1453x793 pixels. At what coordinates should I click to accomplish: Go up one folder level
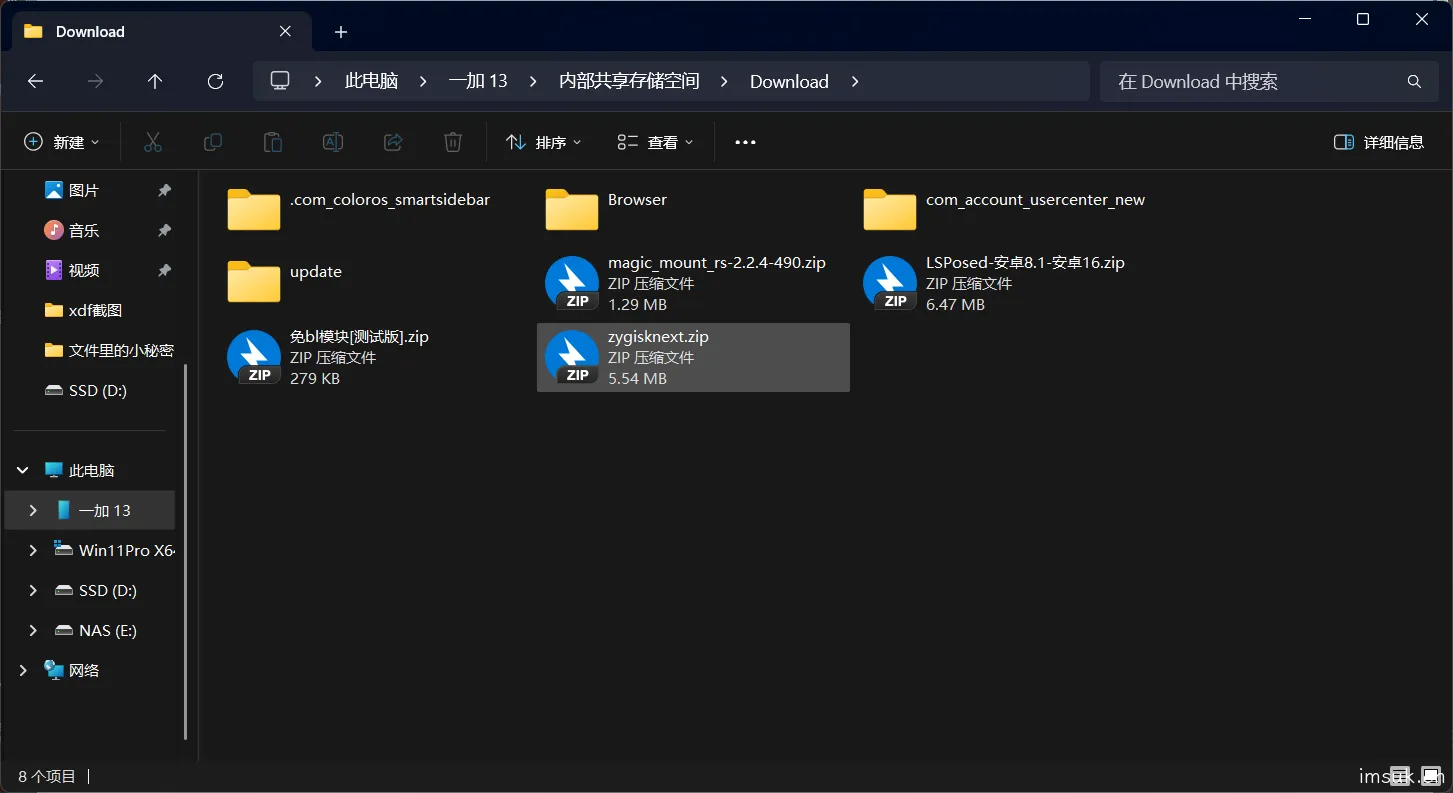click(155, 81)
